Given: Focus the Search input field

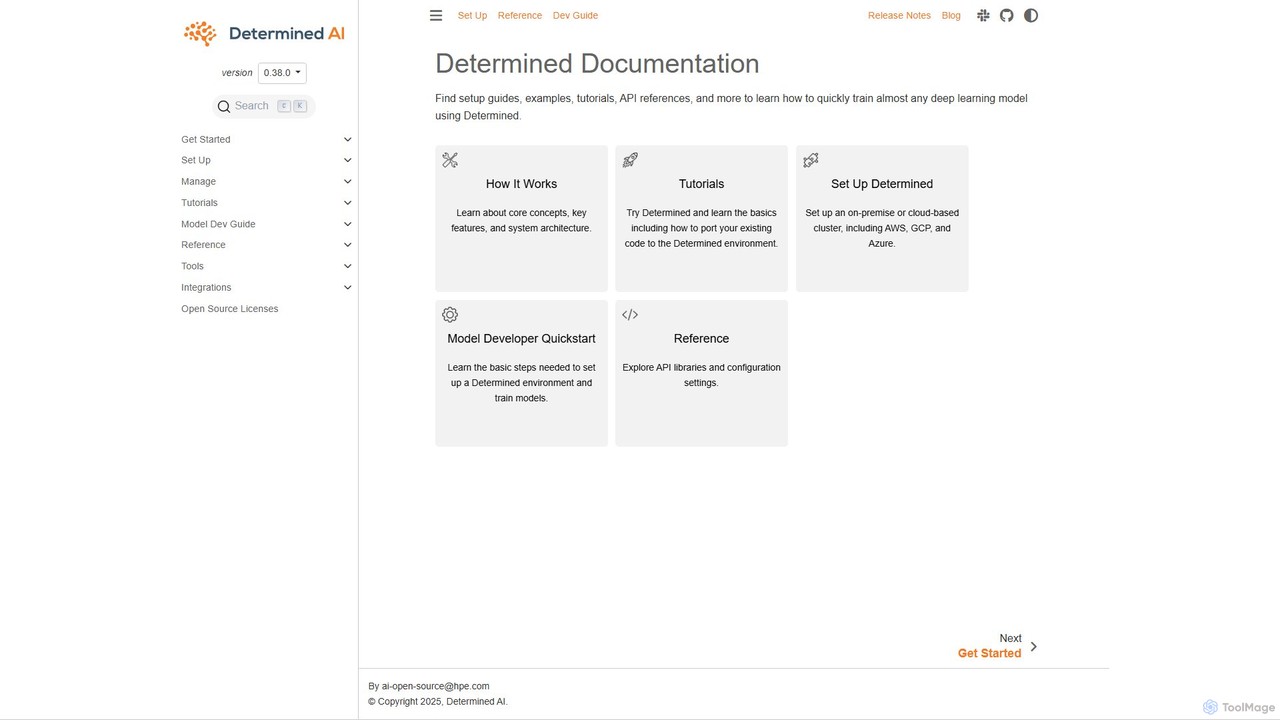Looking at the screenshot, I should tap(264, 106).
